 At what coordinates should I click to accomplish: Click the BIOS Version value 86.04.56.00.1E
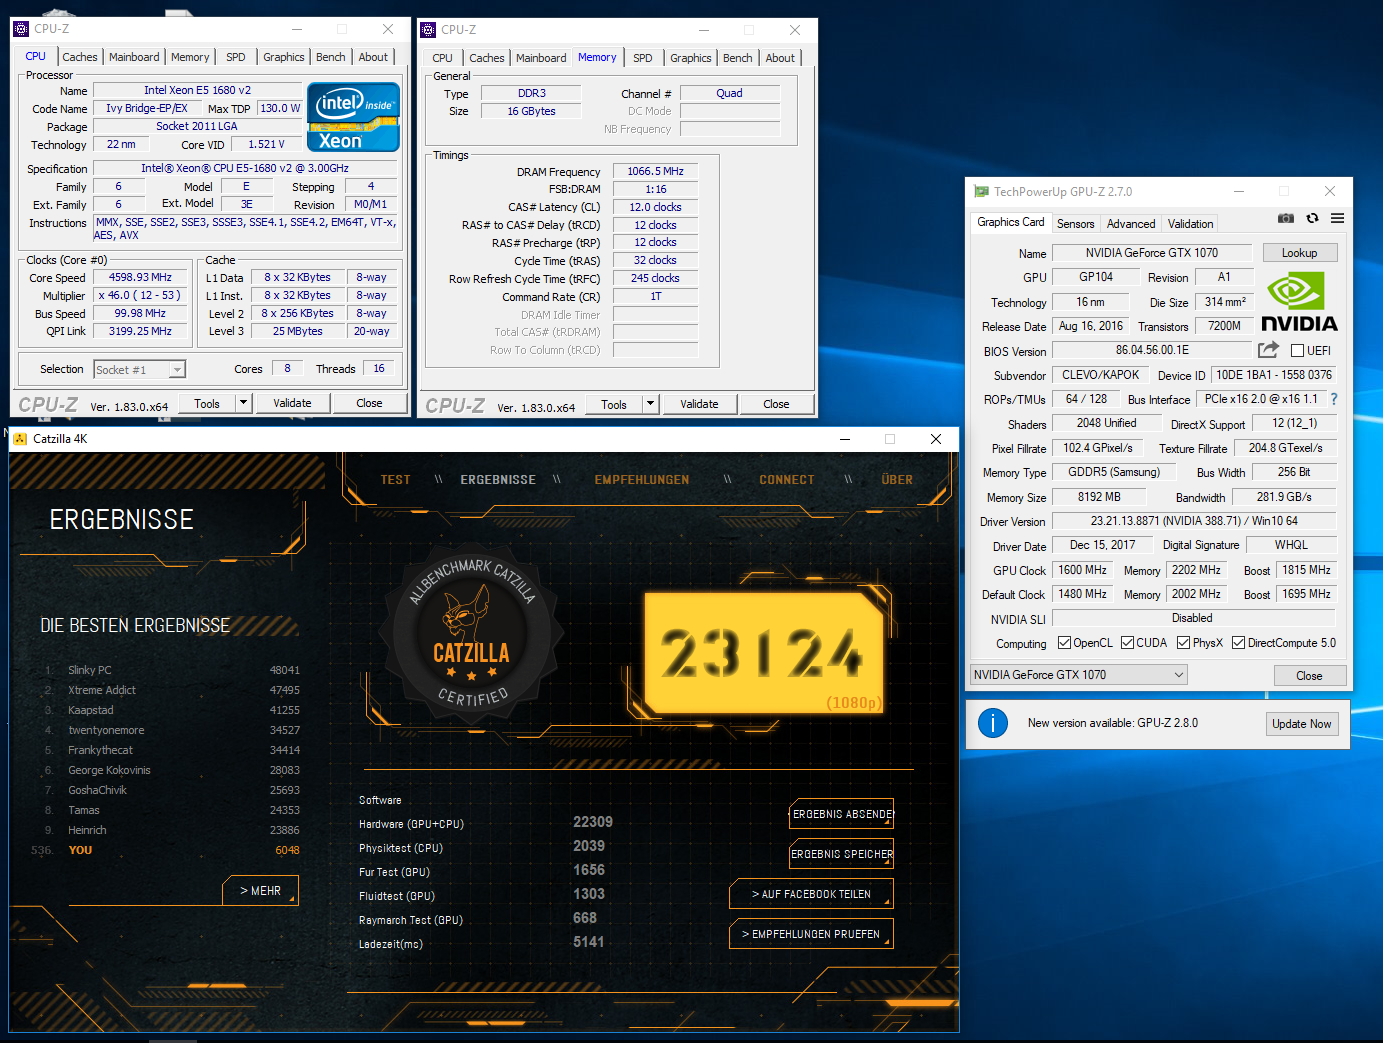1152,350
